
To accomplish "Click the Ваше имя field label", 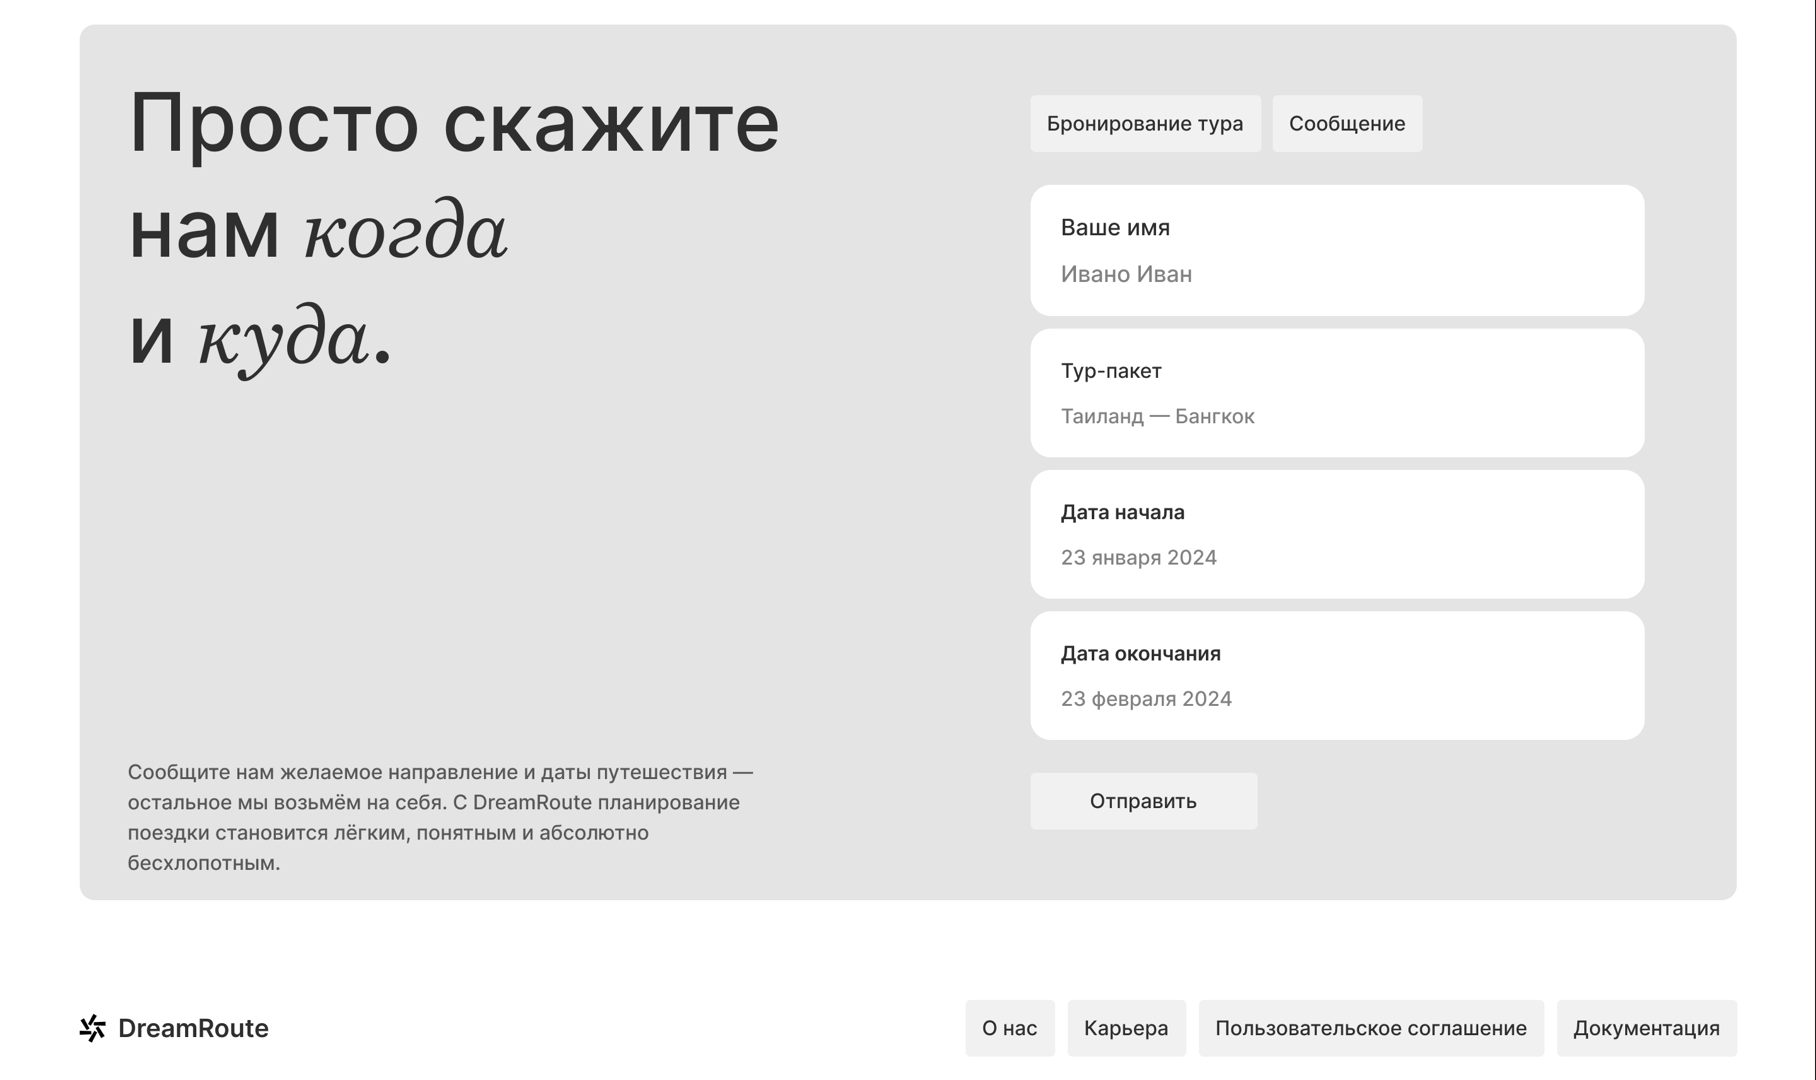I will 1115,228.
